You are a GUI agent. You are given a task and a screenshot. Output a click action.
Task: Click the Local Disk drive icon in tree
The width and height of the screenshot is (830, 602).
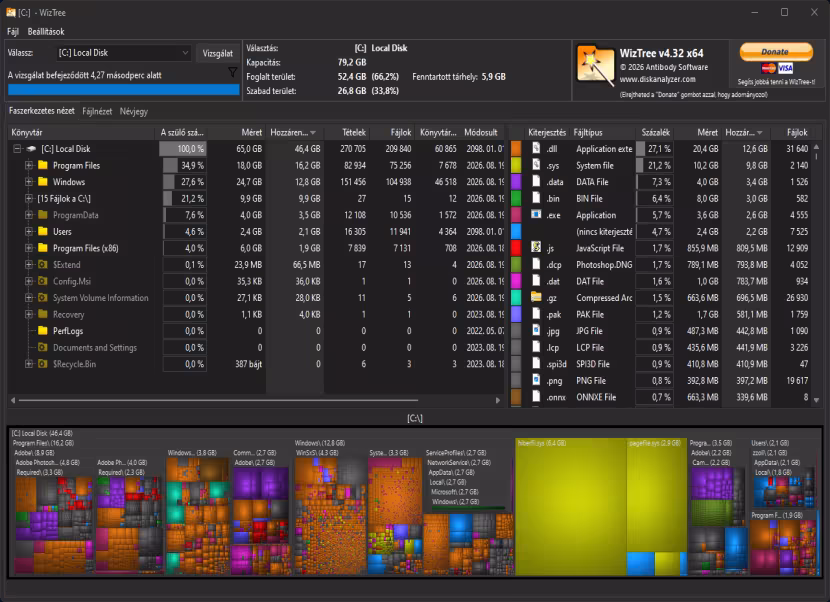(31, 149)
